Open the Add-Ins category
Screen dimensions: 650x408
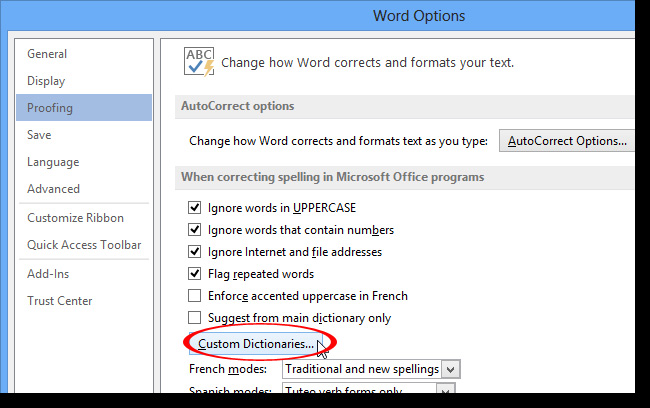pos(48,274)
